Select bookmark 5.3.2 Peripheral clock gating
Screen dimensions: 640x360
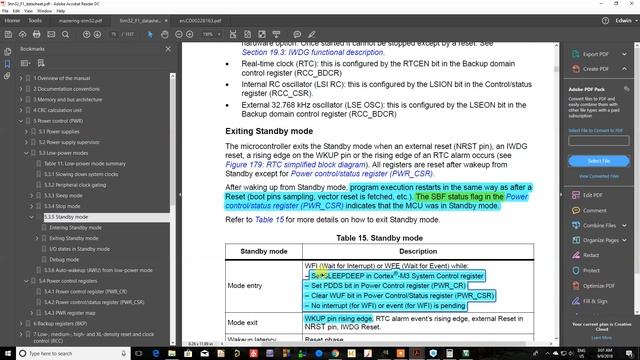[x=75, y=185]
